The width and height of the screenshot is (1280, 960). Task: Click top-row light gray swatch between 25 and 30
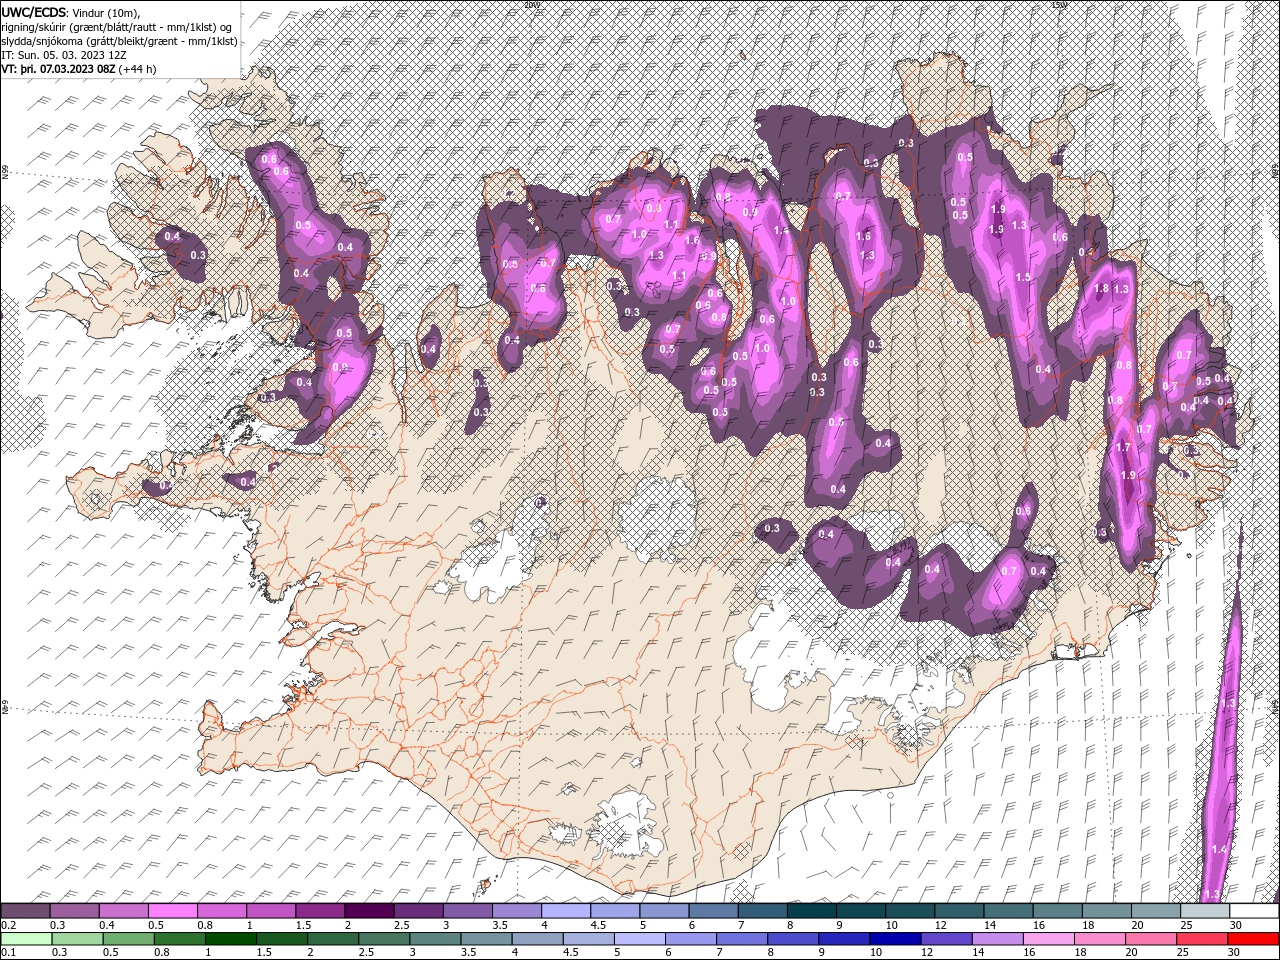tap(1205, 911)
